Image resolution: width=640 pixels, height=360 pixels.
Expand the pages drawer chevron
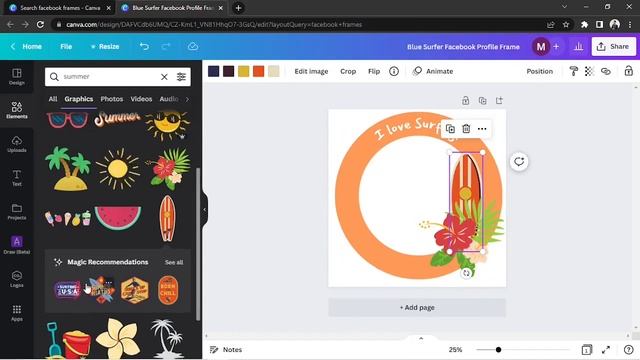421,338
